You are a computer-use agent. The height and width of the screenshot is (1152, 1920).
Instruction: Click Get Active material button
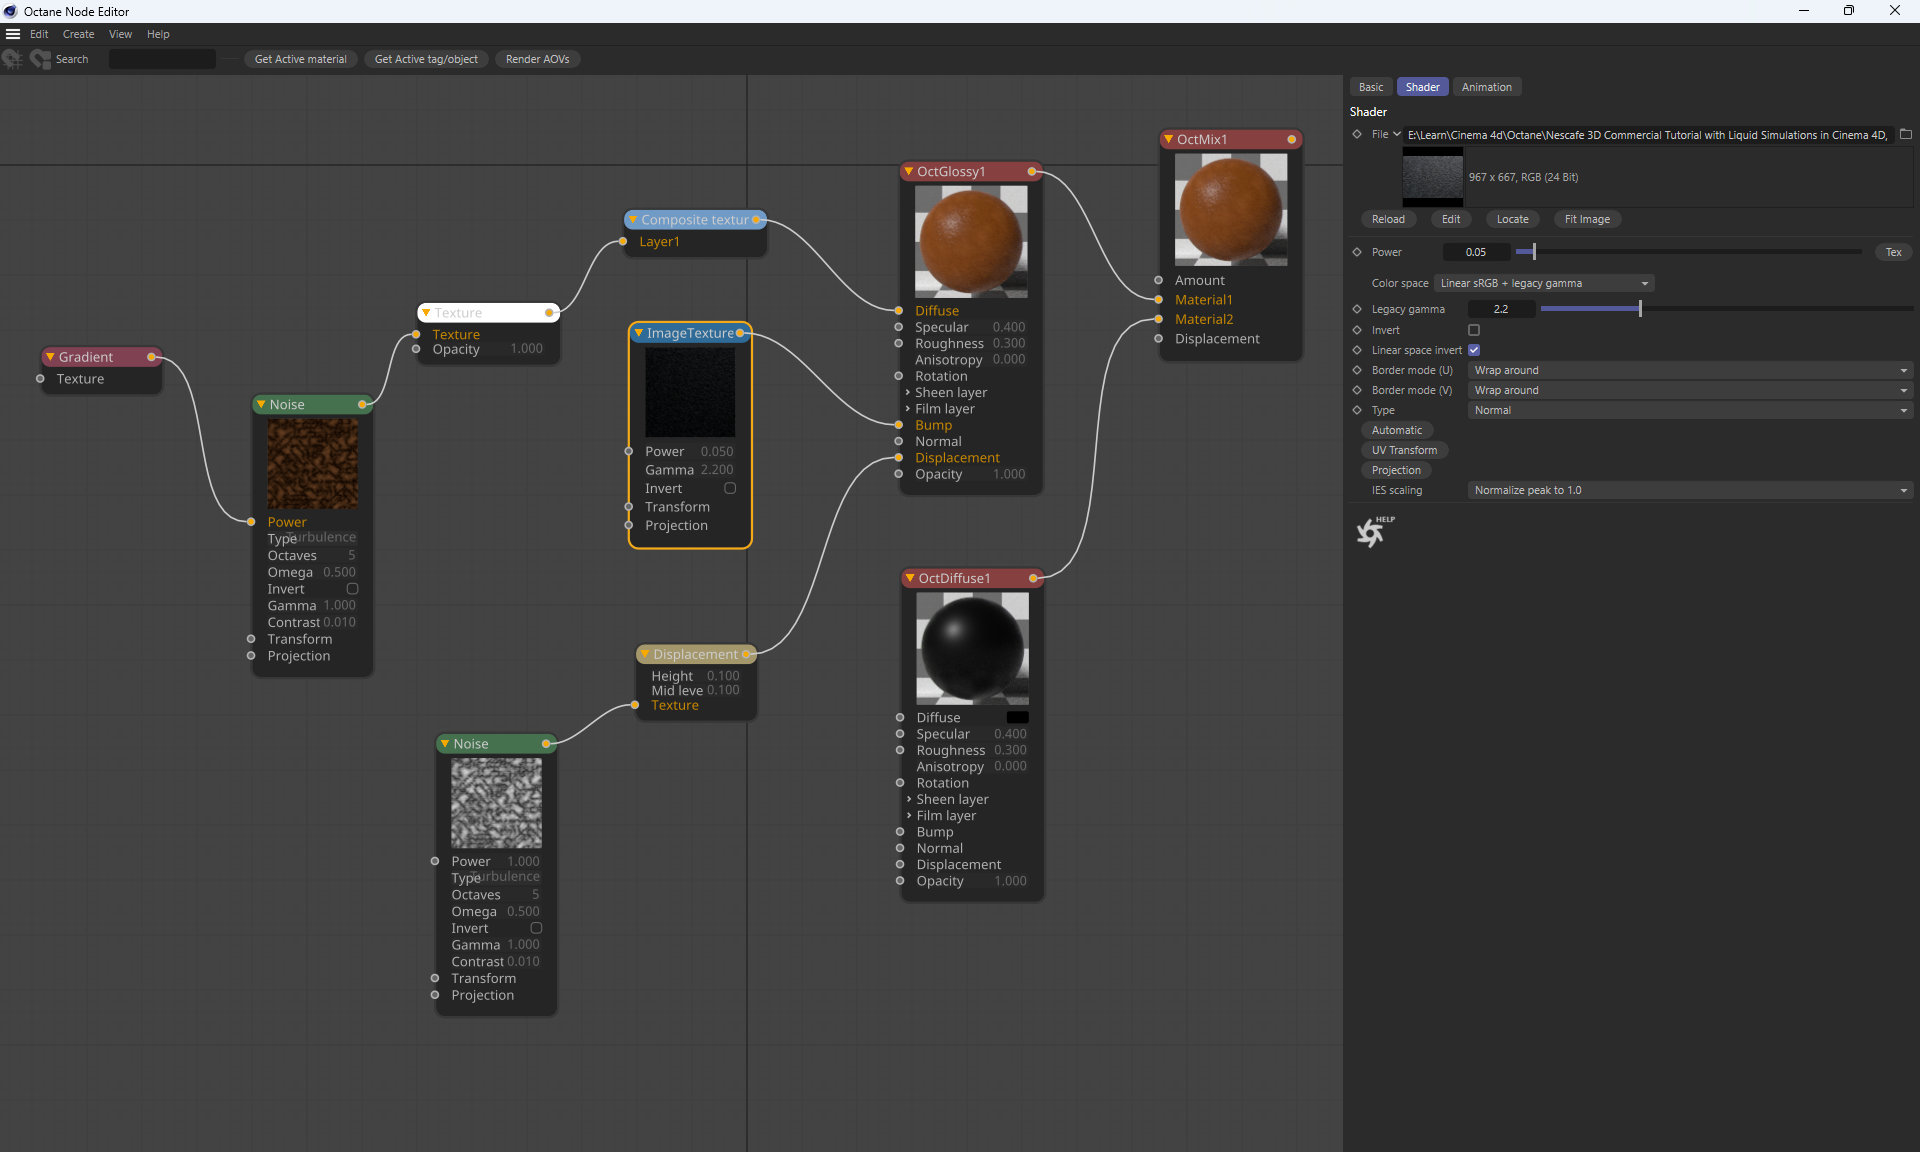pos(300,59)
